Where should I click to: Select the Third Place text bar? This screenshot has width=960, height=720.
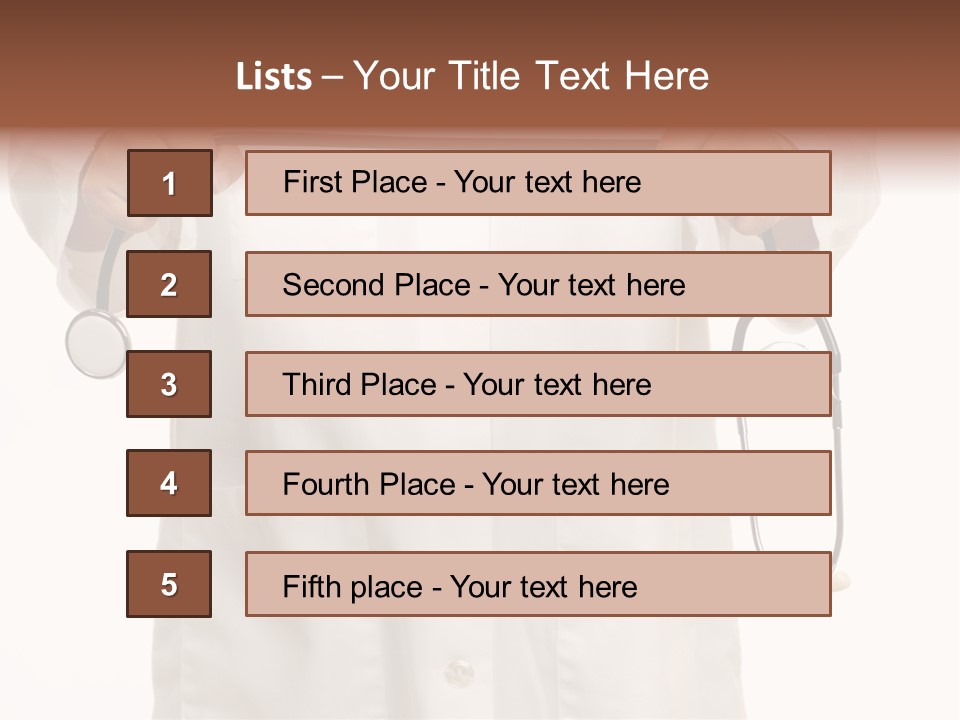[x=538, y=384]
